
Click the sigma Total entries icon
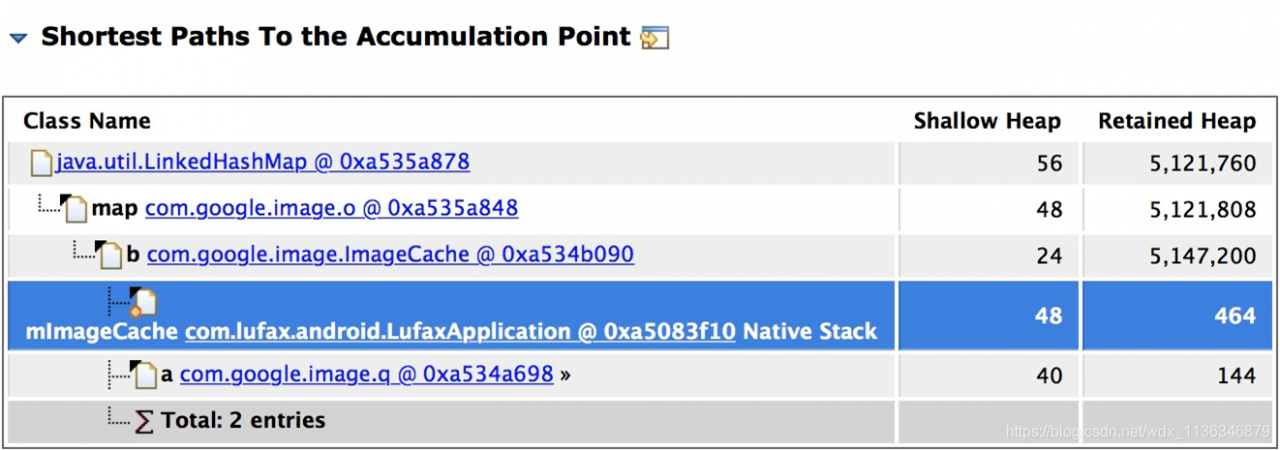coord(145,421)
